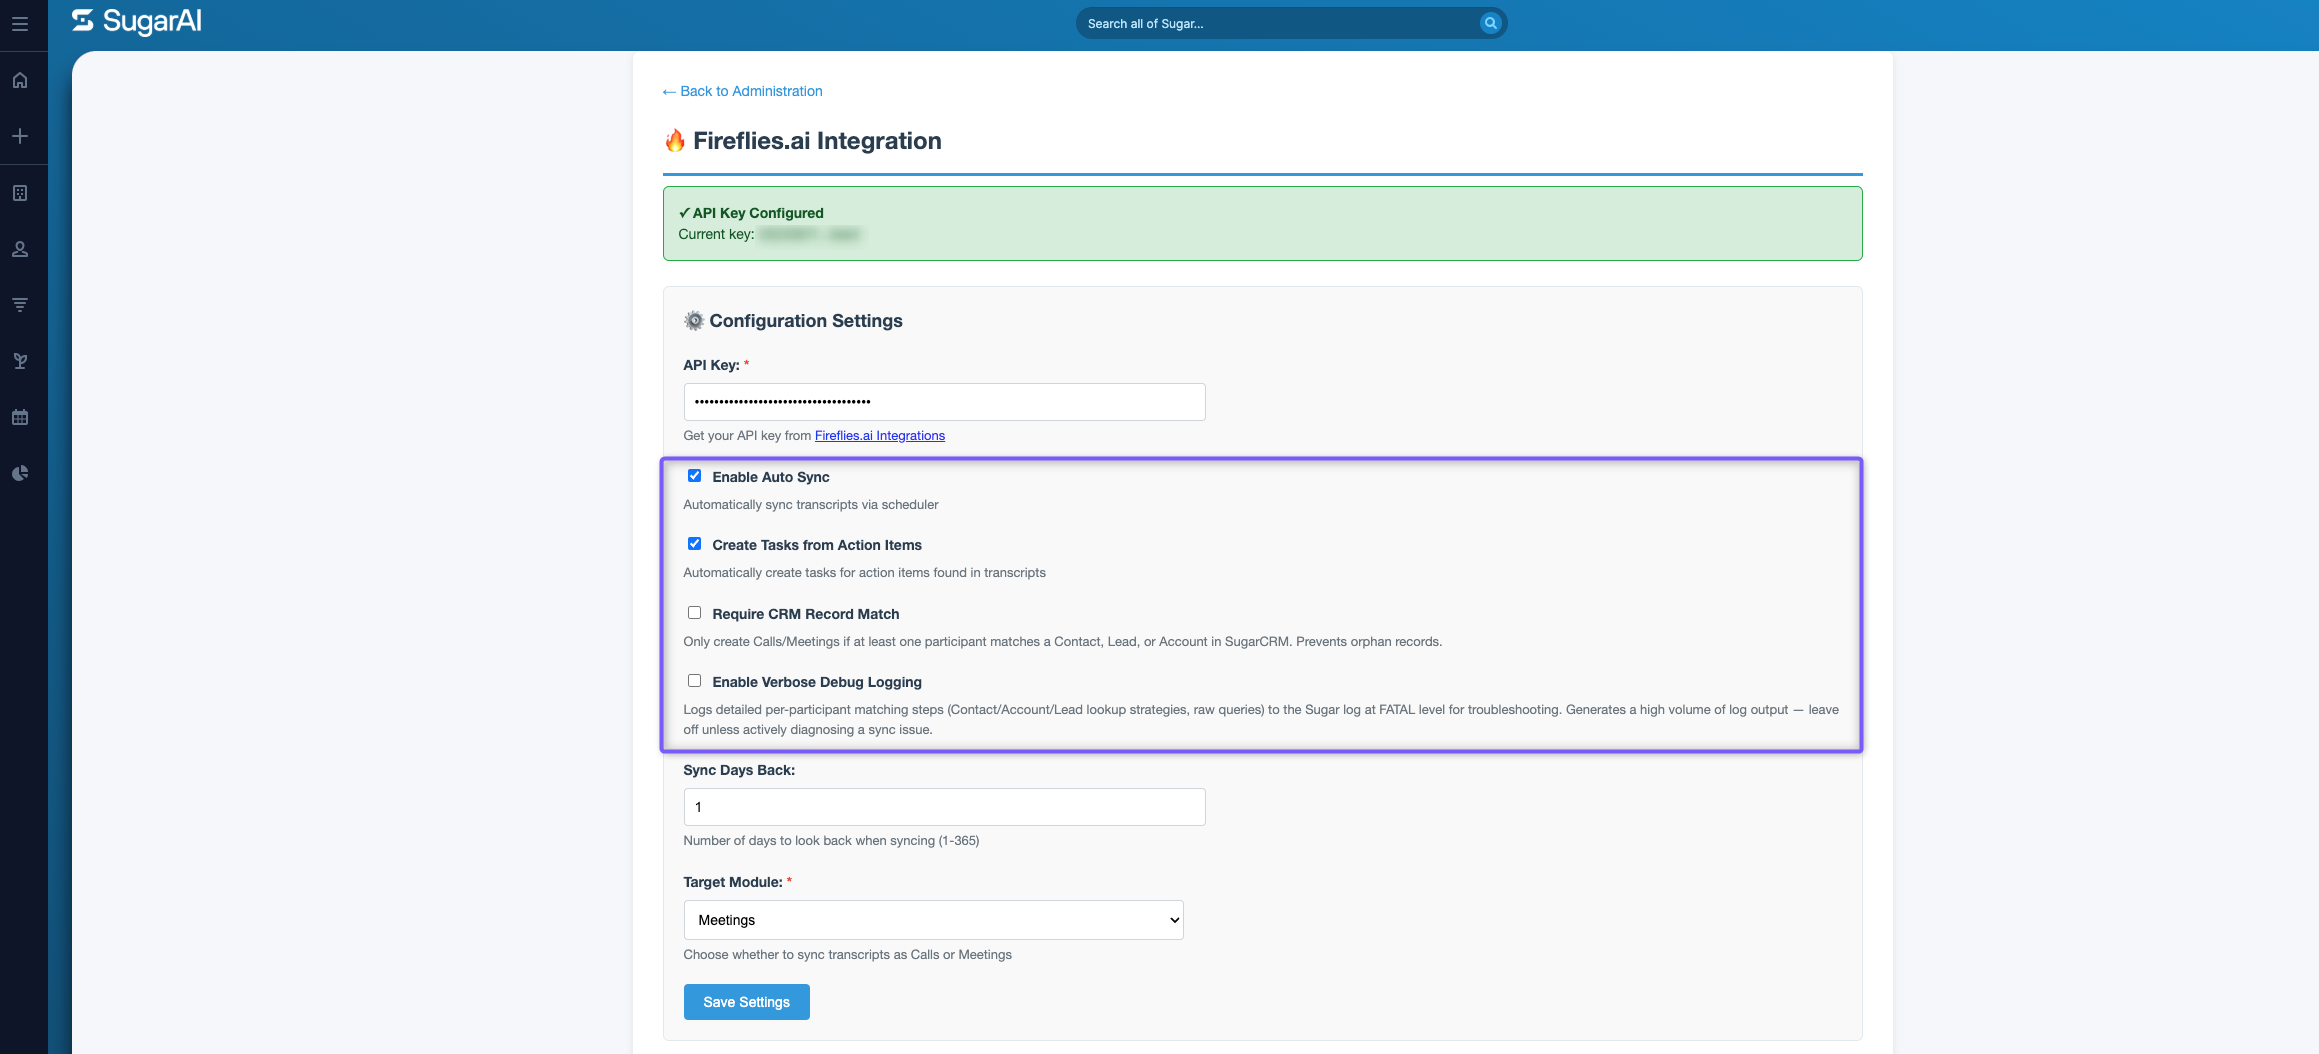Open Leads sprout icon in sidebar
Image resolution: width=2319 pixels, height=1054 pixels.
click(x=20, y=361)
